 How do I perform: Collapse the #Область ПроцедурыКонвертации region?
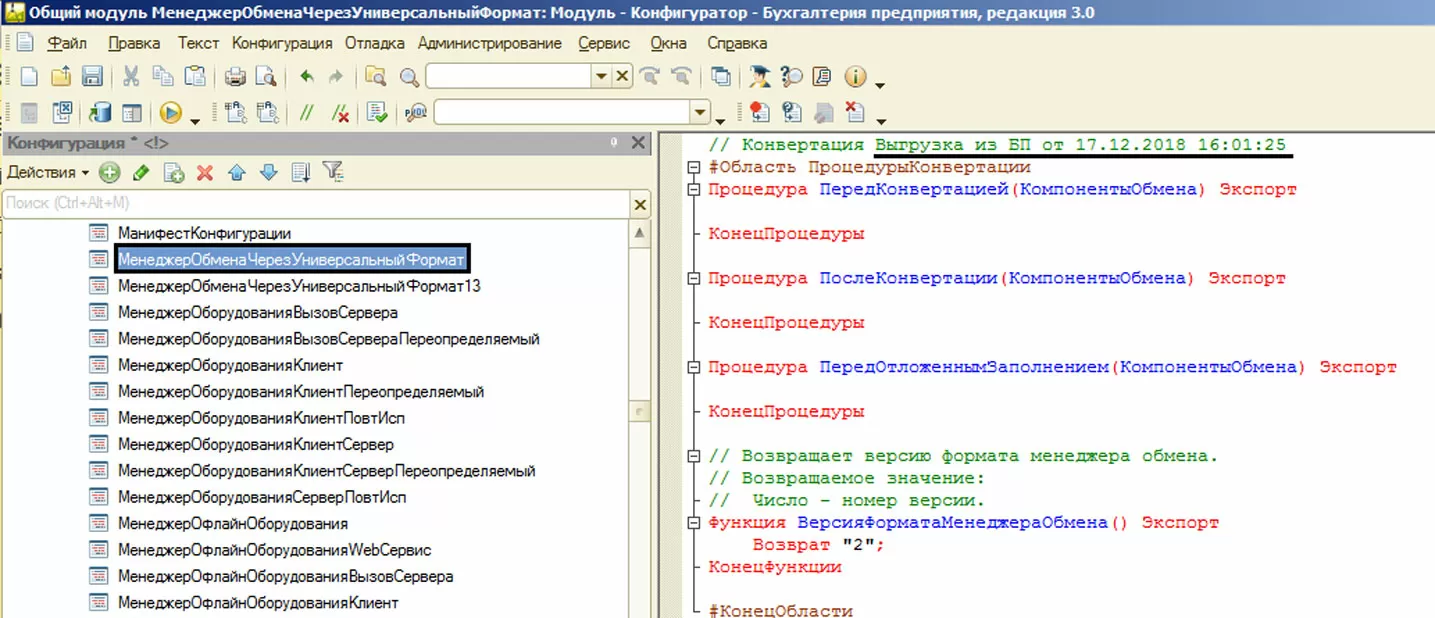[693, 167]
